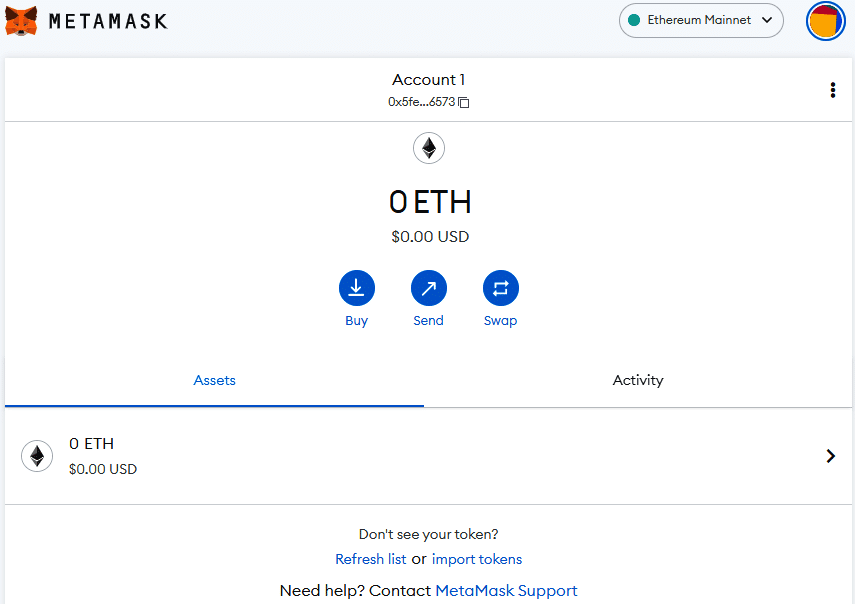Open the Ethereum Mainnet network dropdown
The height and width of the screenshot is (604, 855).
pos(700,20)
